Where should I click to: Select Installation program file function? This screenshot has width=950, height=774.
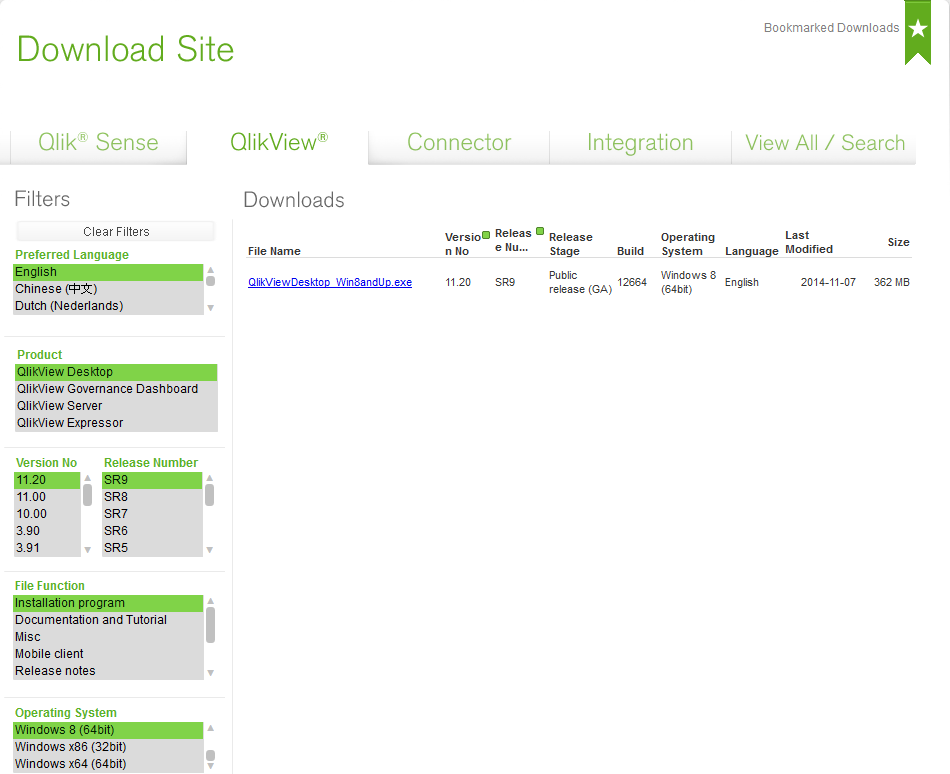[108, 603]
